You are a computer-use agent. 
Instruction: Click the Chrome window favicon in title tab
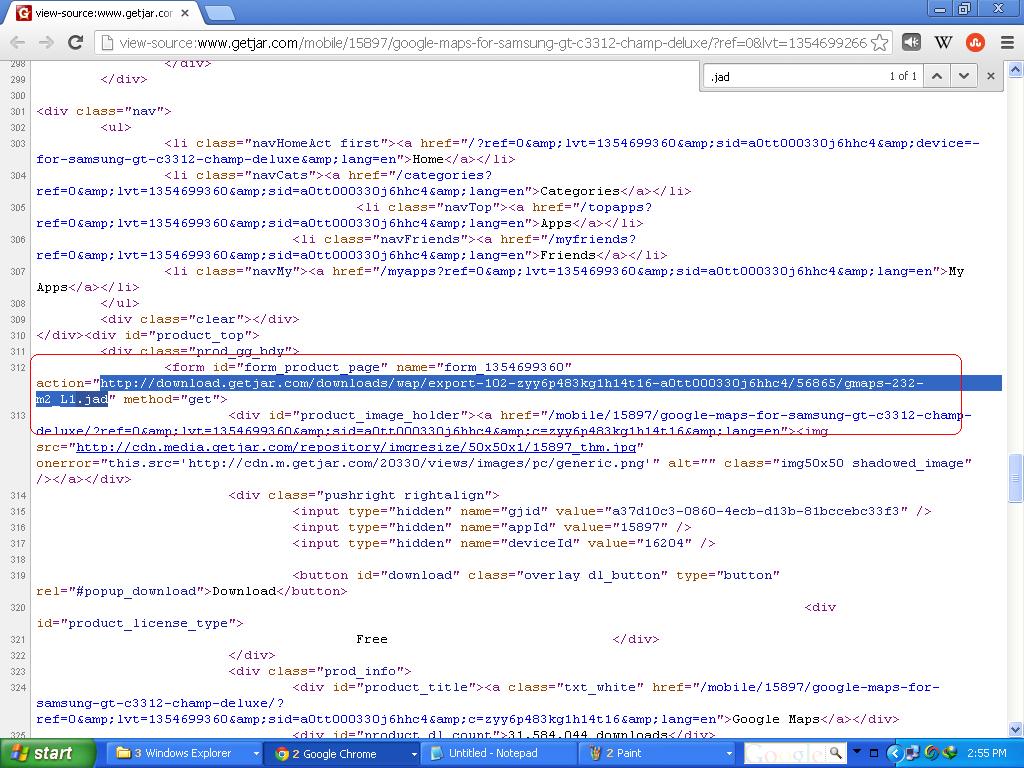point(24,13)
